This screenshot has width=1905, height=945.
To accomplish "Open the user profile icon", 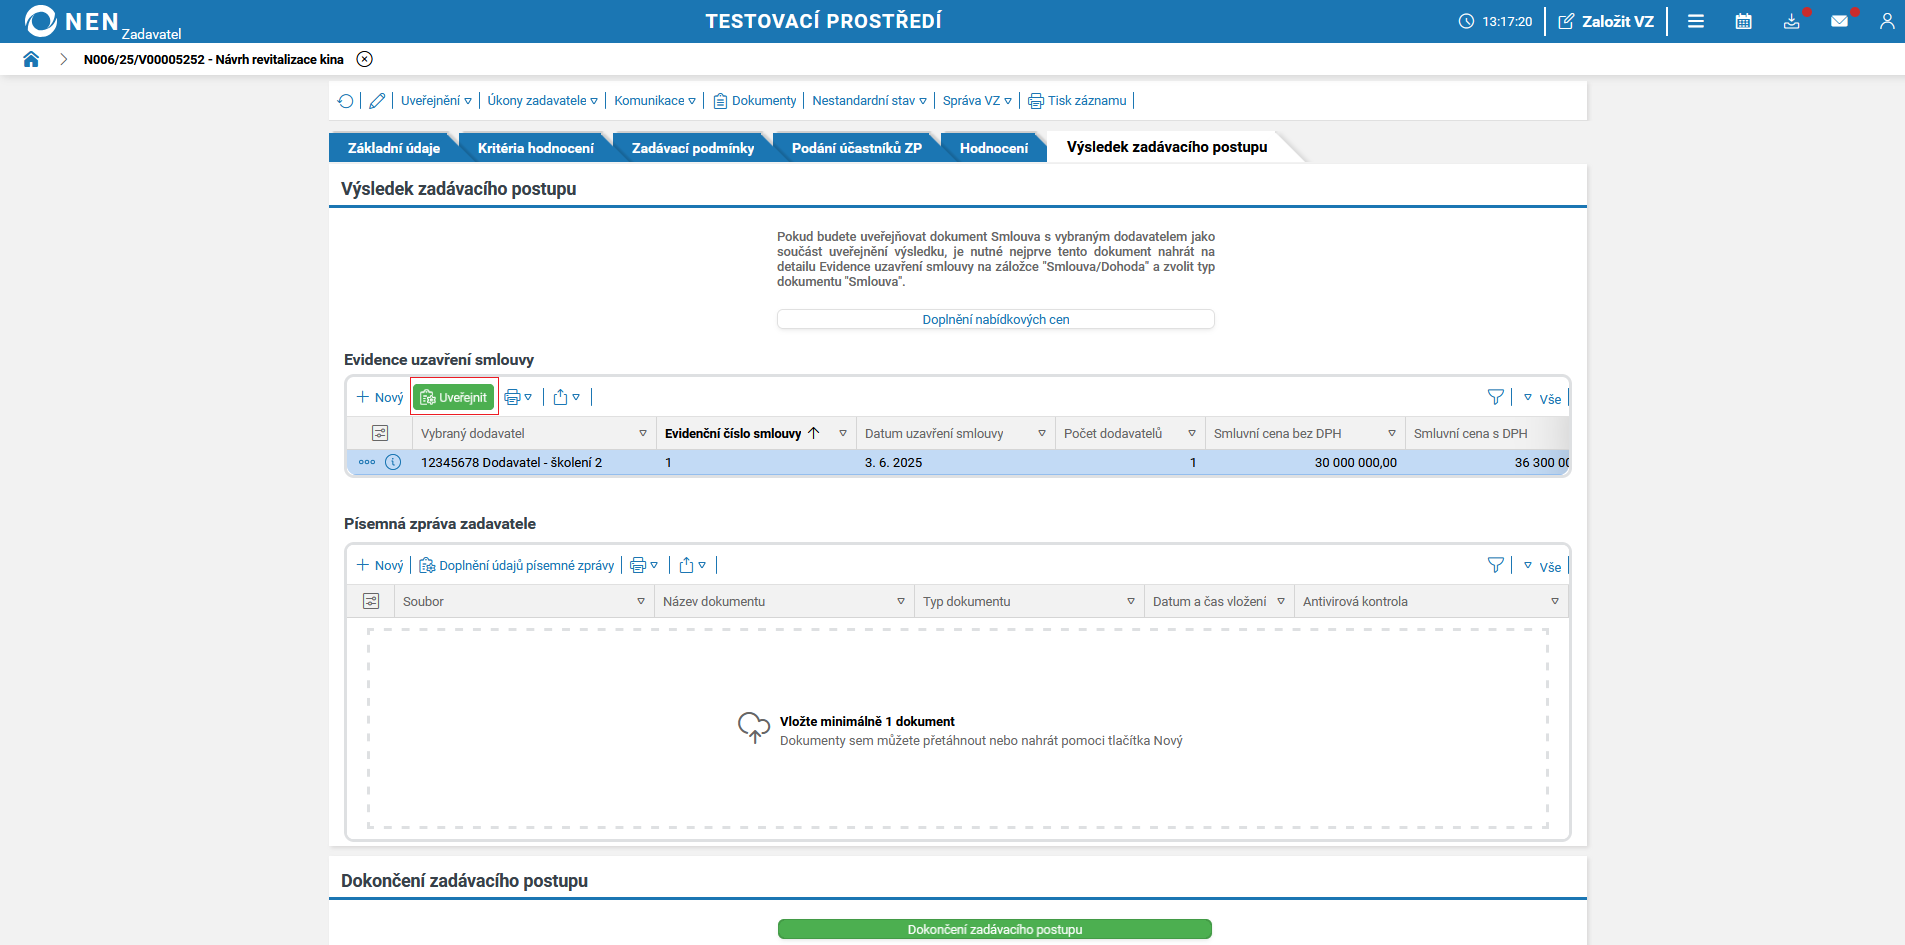I will pyautogui.click(x=1887, y=21).
